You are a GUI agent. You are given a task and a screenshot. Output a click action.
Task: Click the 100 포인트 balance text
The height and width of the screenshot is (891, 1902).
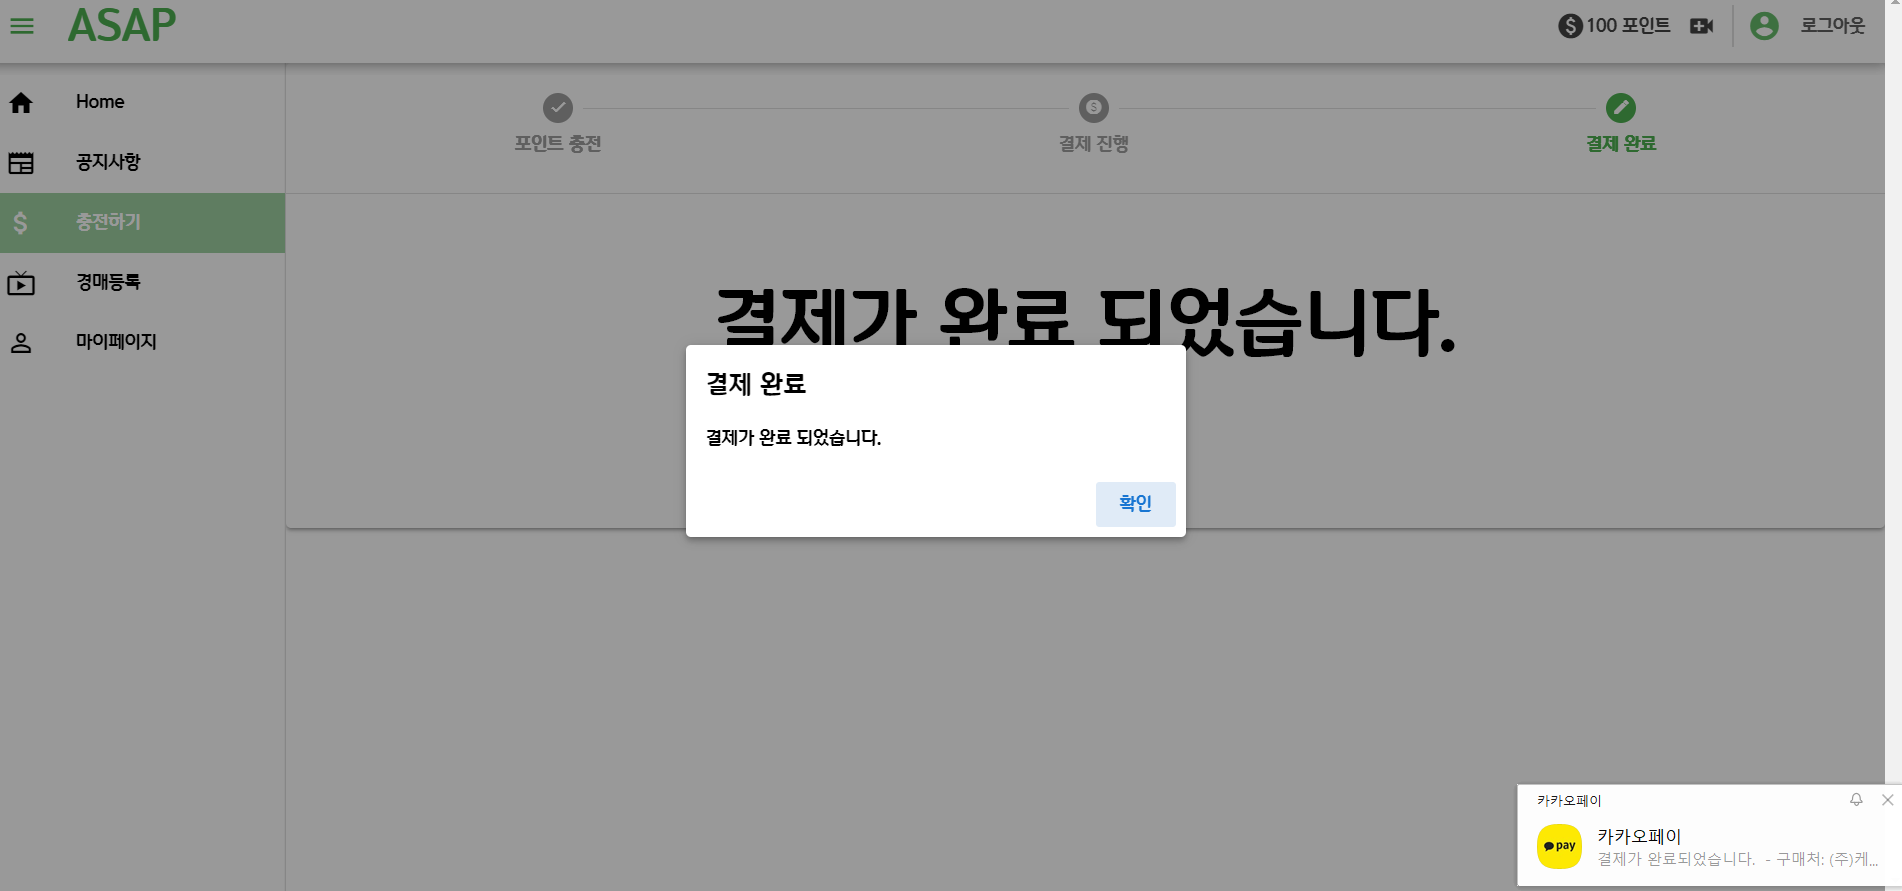click(x=1628, y=26)
